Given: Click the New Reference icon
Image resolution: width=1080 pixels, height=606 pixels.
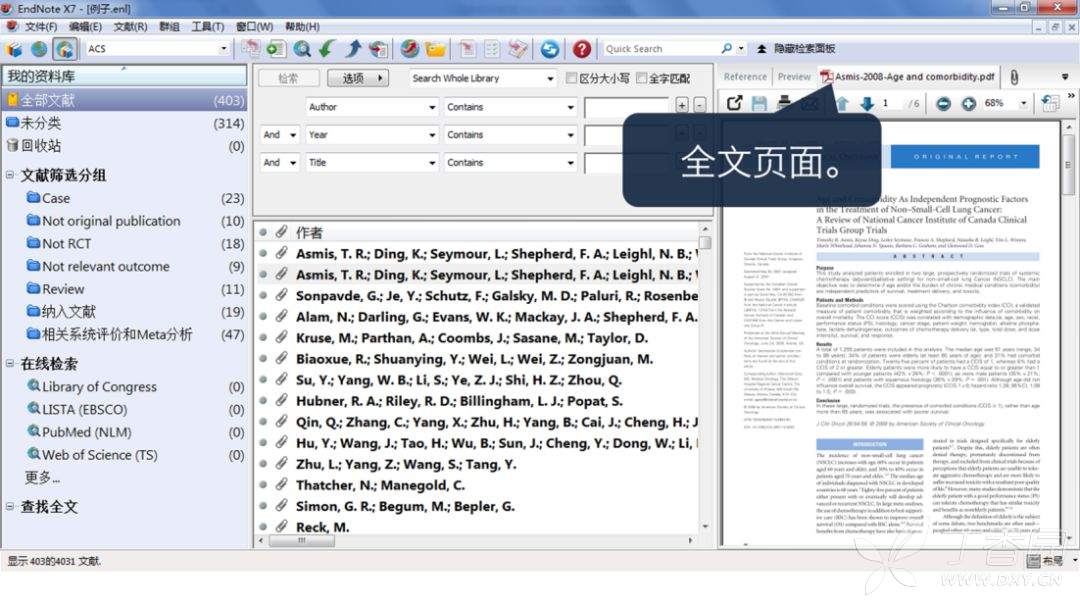Looking at the screenshot, I should tap(276, 49).
